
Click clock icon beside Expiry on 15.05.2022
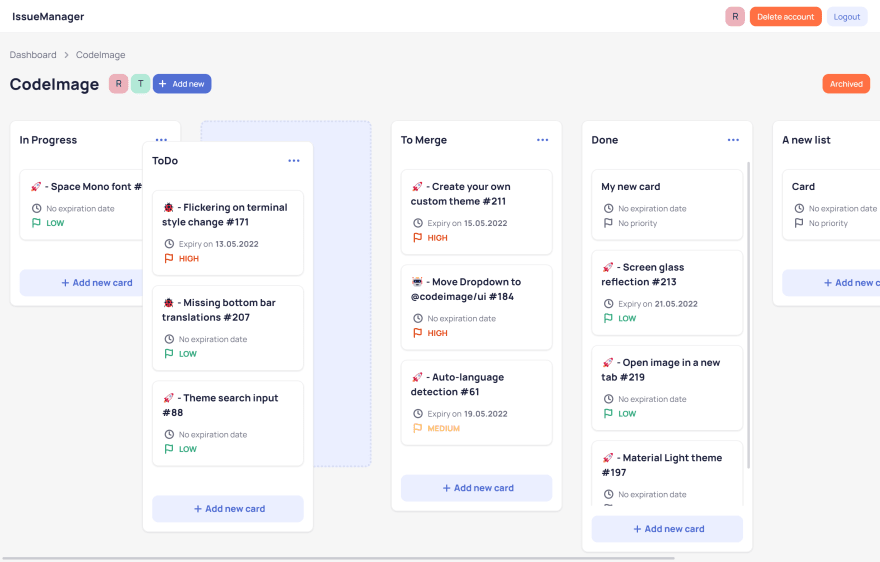(x=418, y=223)
